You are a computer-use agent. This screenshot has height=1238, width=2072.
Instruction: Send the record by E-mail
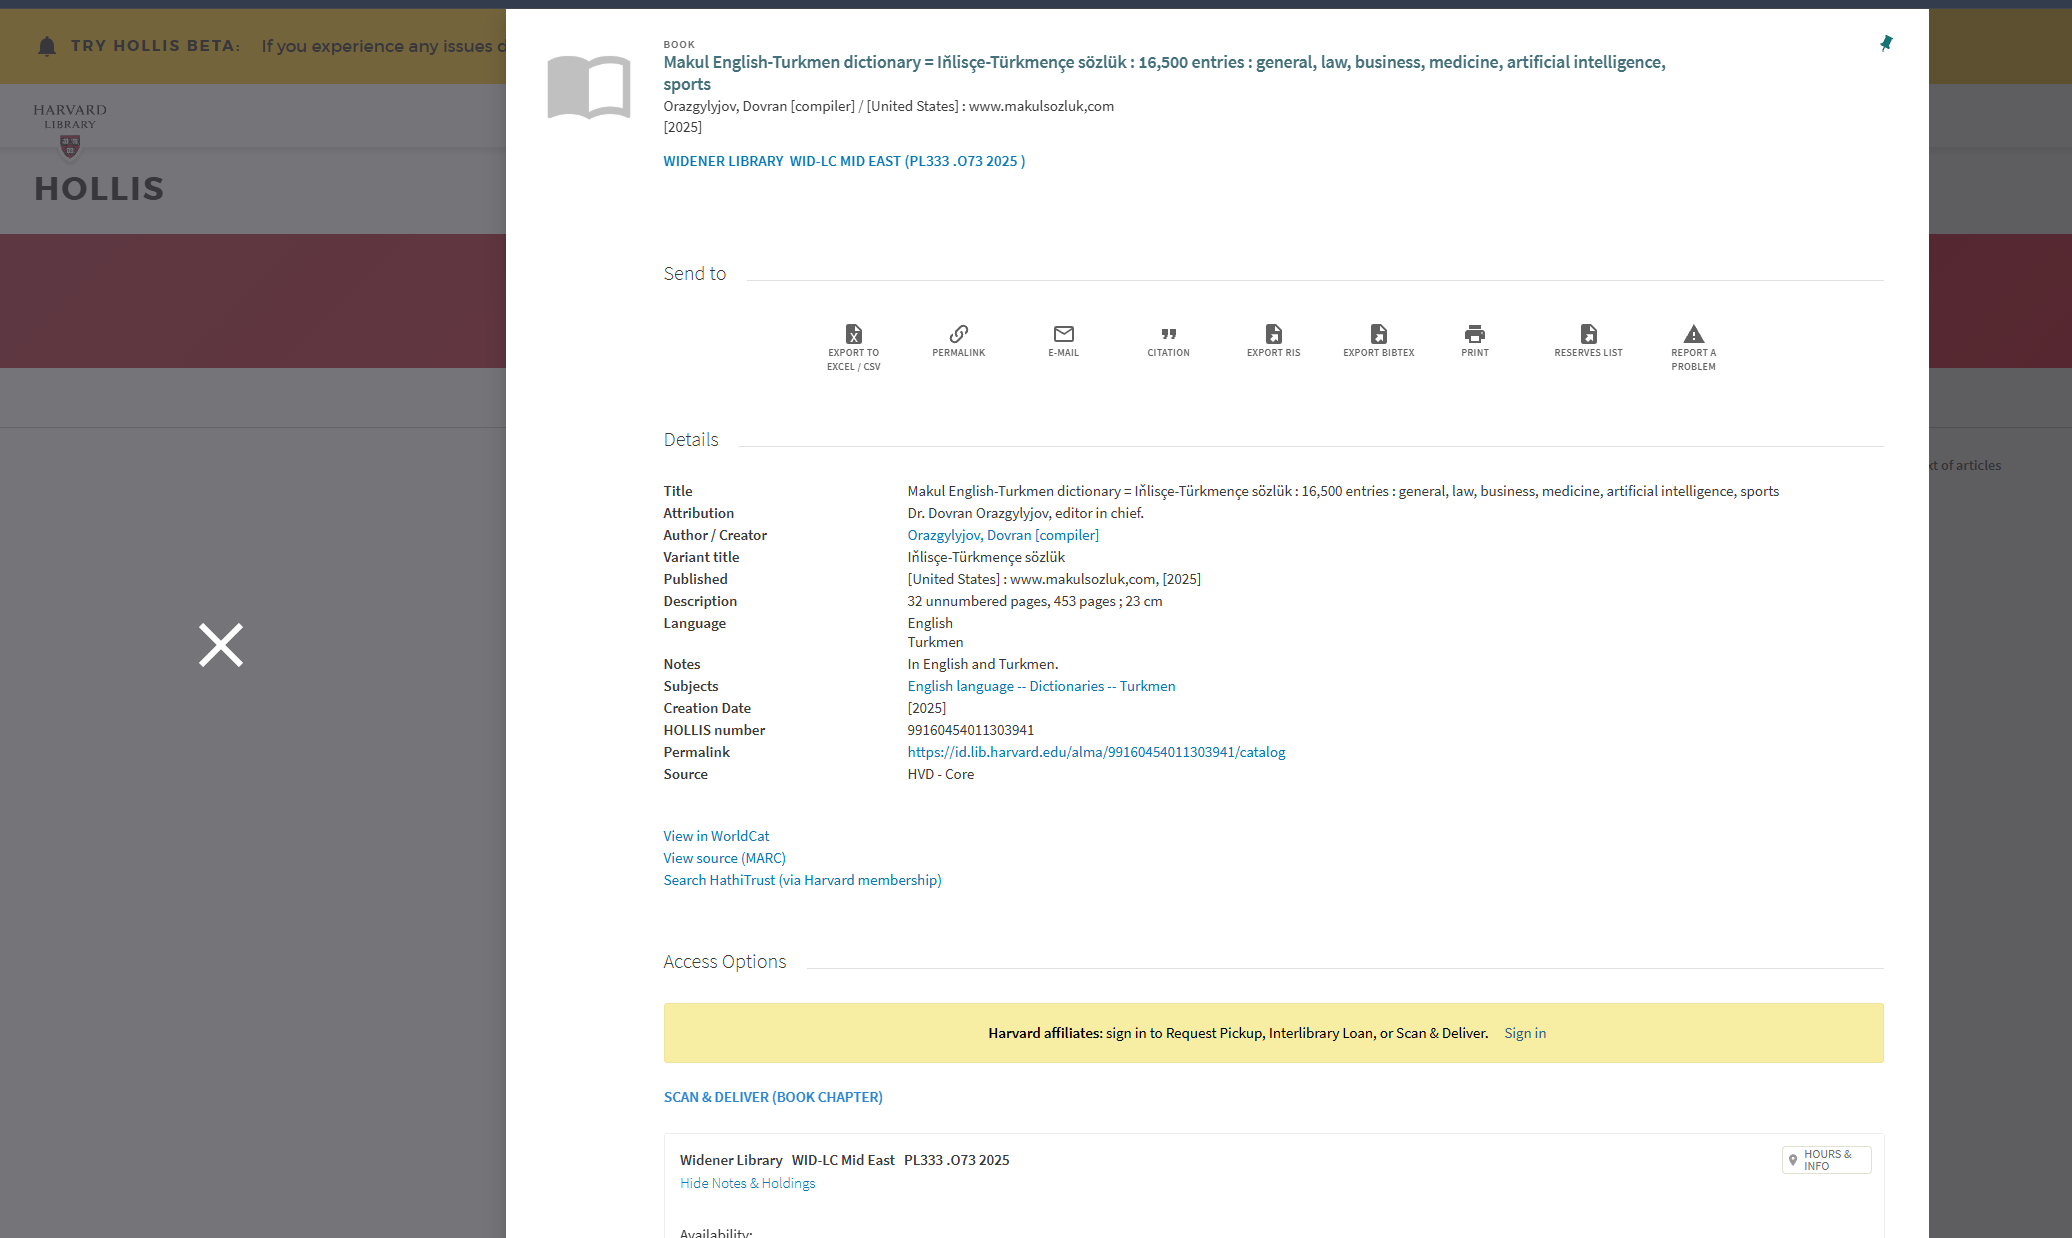1063,340
